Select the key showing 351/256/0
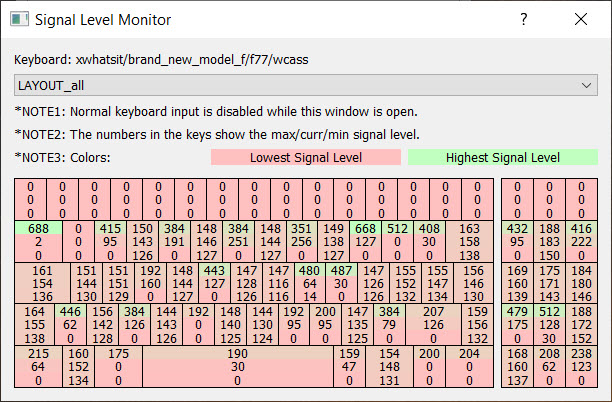This screenshot has height=402, width=612. (x=303, y=241)
